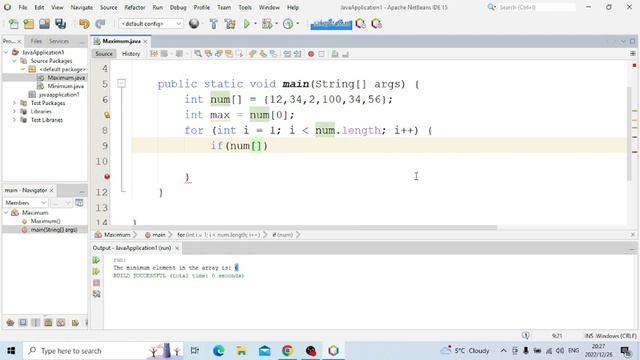The height and width of the screenshot is (360, 640).
Task: Click the Search (Ctrl+I) input field
Action: 537,7
